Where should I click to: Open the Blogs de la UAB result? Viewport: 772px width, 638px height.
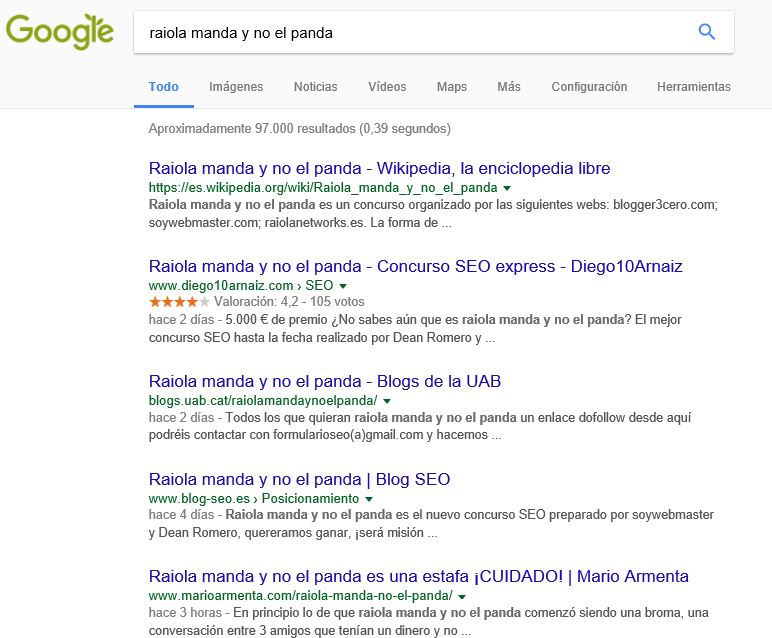(325, 381)
